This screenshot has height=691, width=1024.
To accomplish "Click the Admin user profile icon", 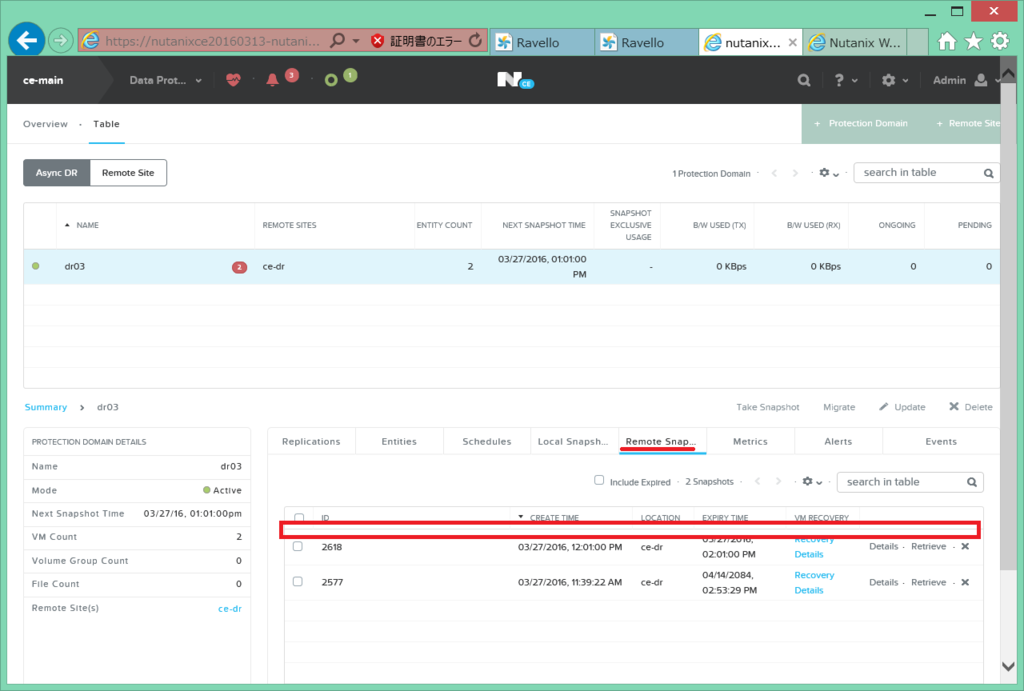I will [x=980, y=80].
